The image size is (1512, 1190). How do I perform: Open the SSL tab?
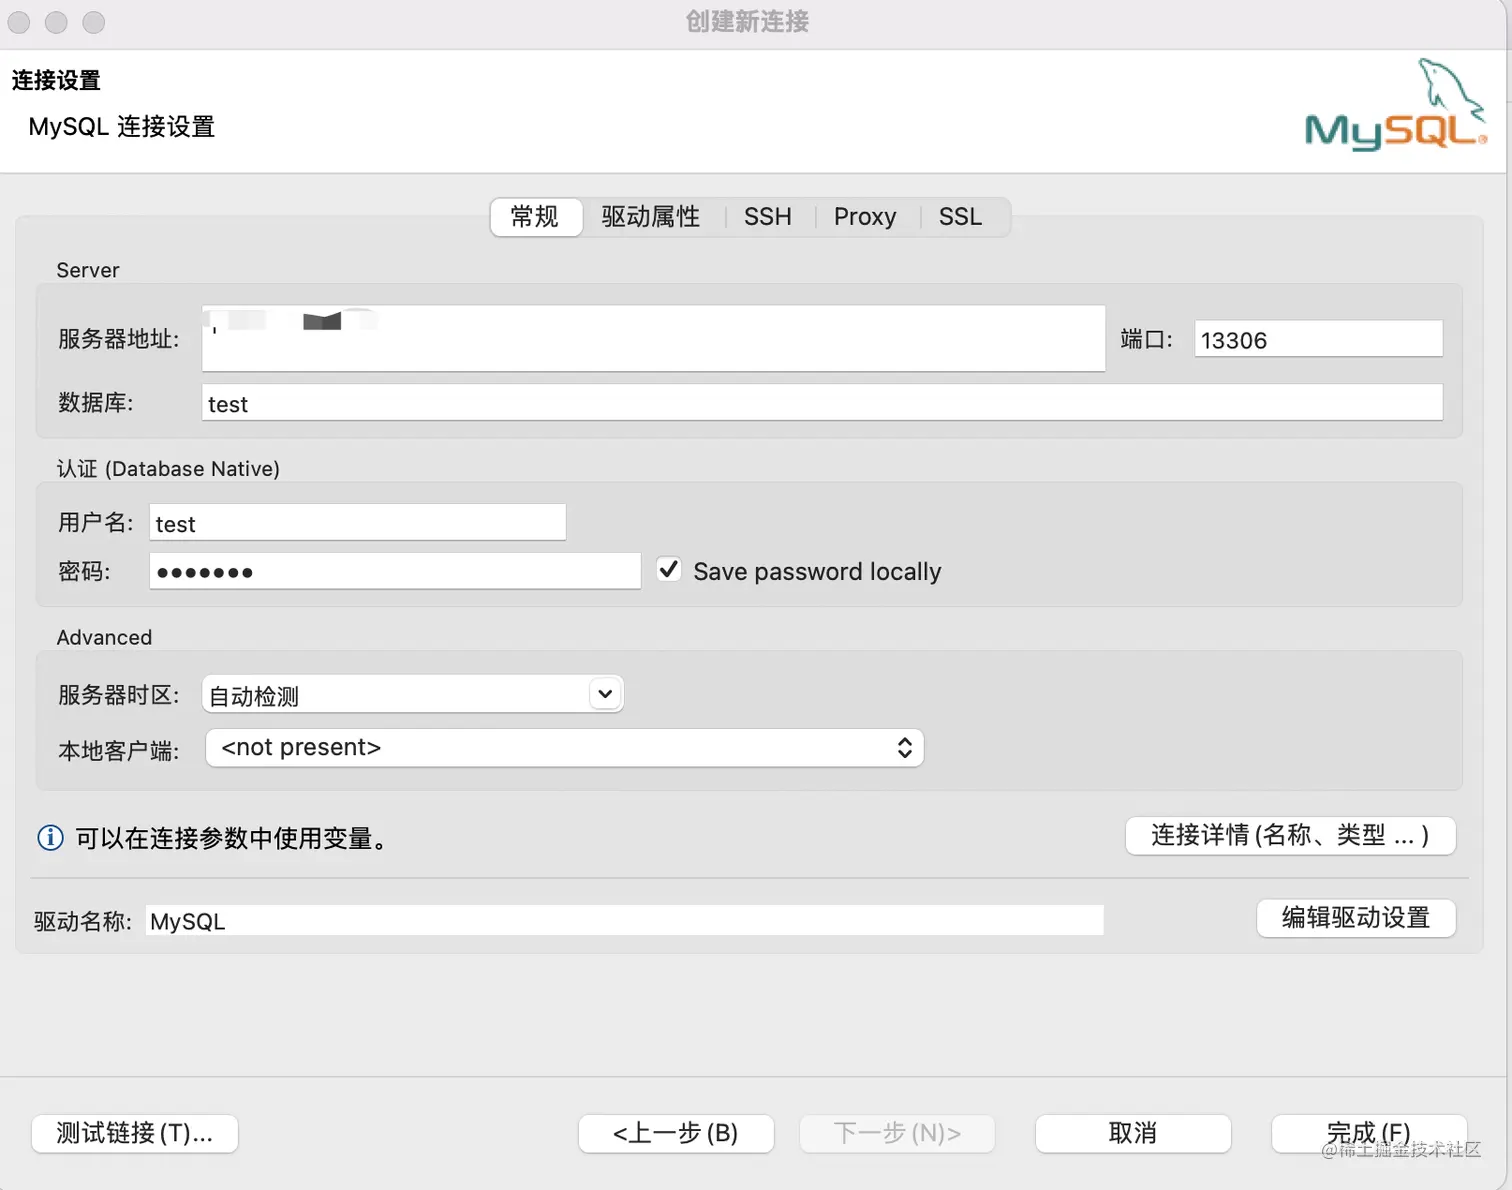pyautogui.click(x=960, y=217)
